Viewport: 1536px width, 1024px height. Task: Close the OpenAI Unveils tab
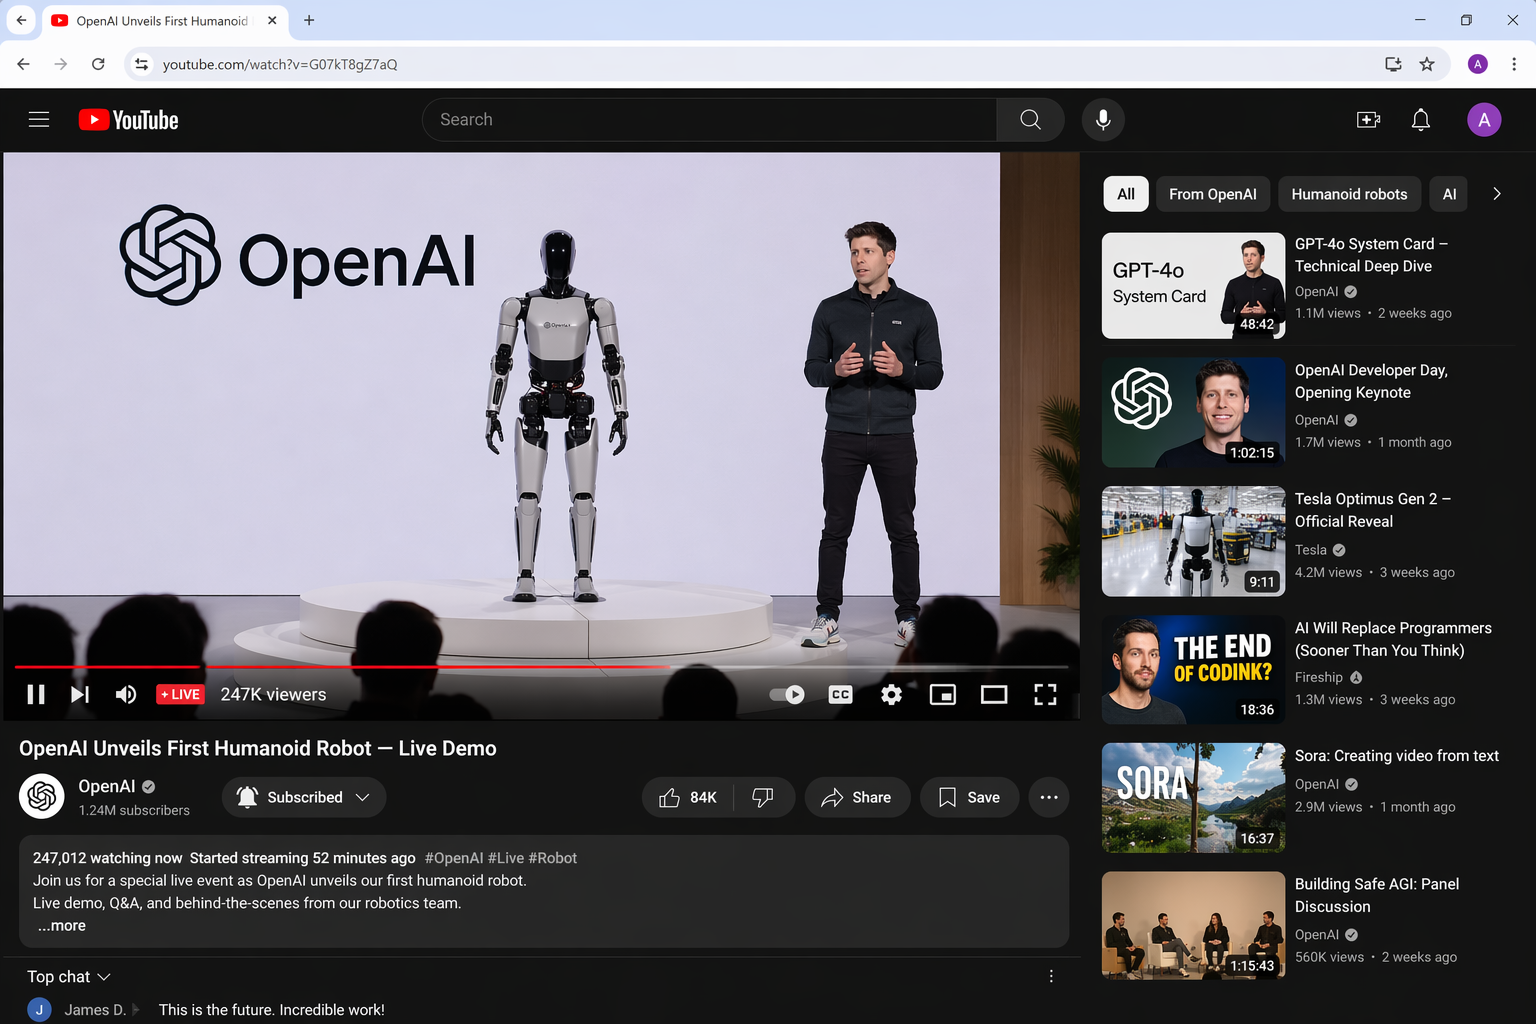pos(272,20)
